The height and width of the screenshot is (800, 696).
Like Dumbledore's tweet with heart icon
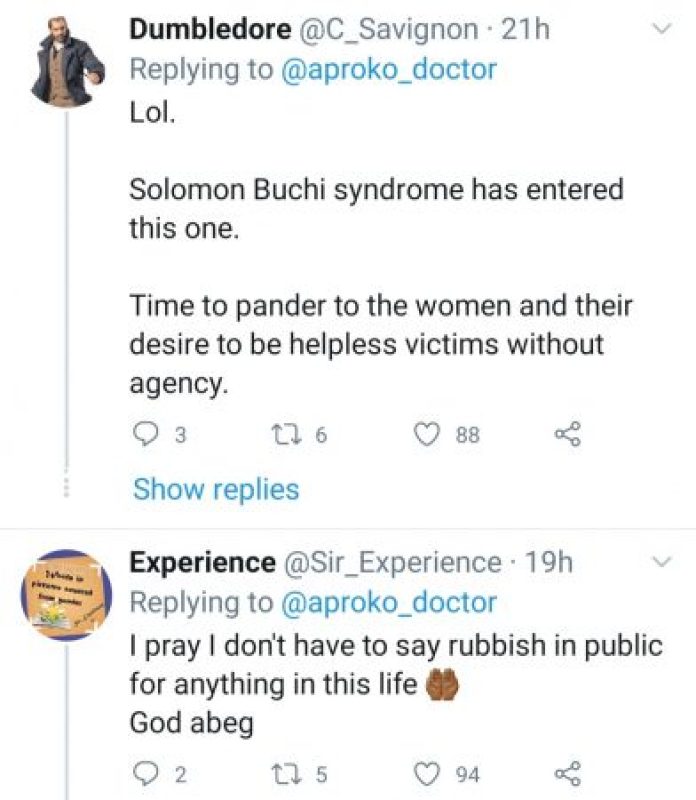(x=427, y=434)
